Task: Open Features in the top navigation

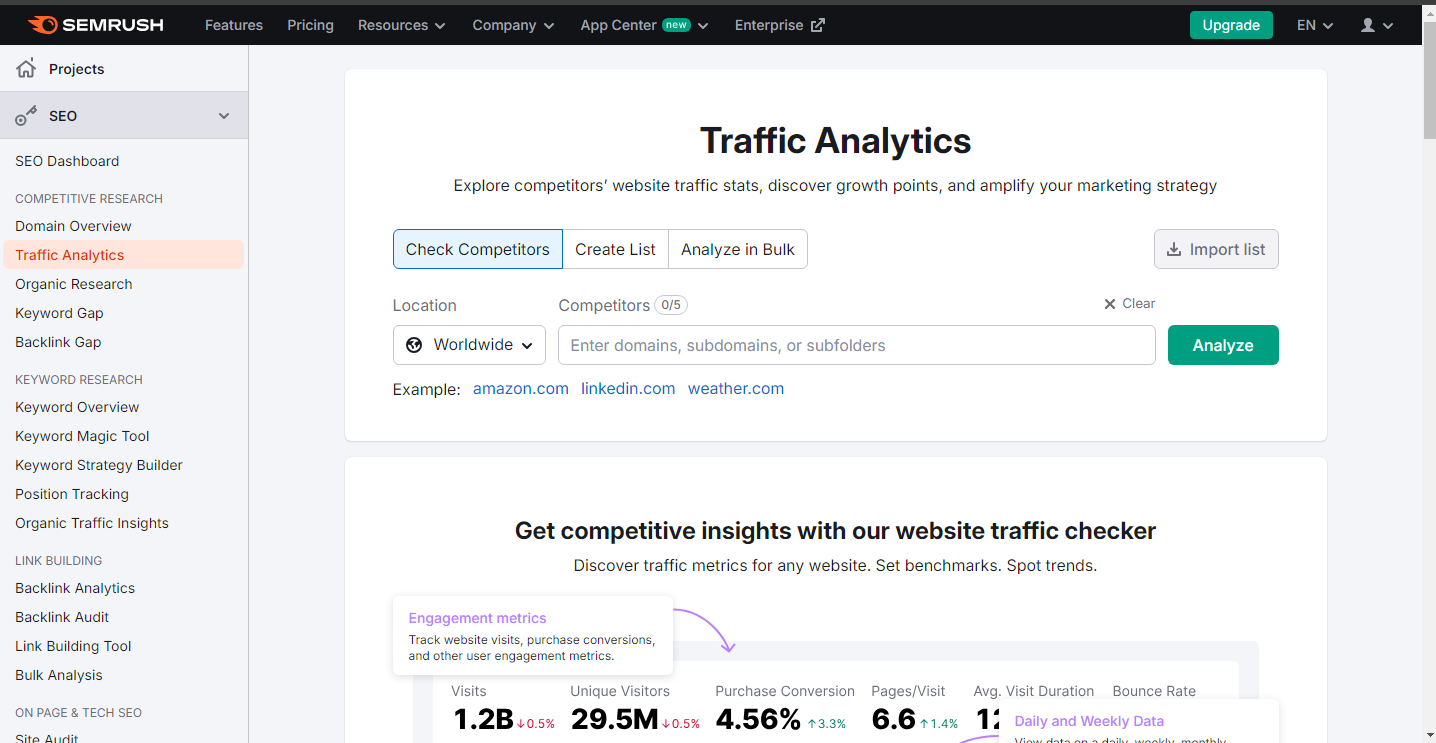Action: pos(234,25)
